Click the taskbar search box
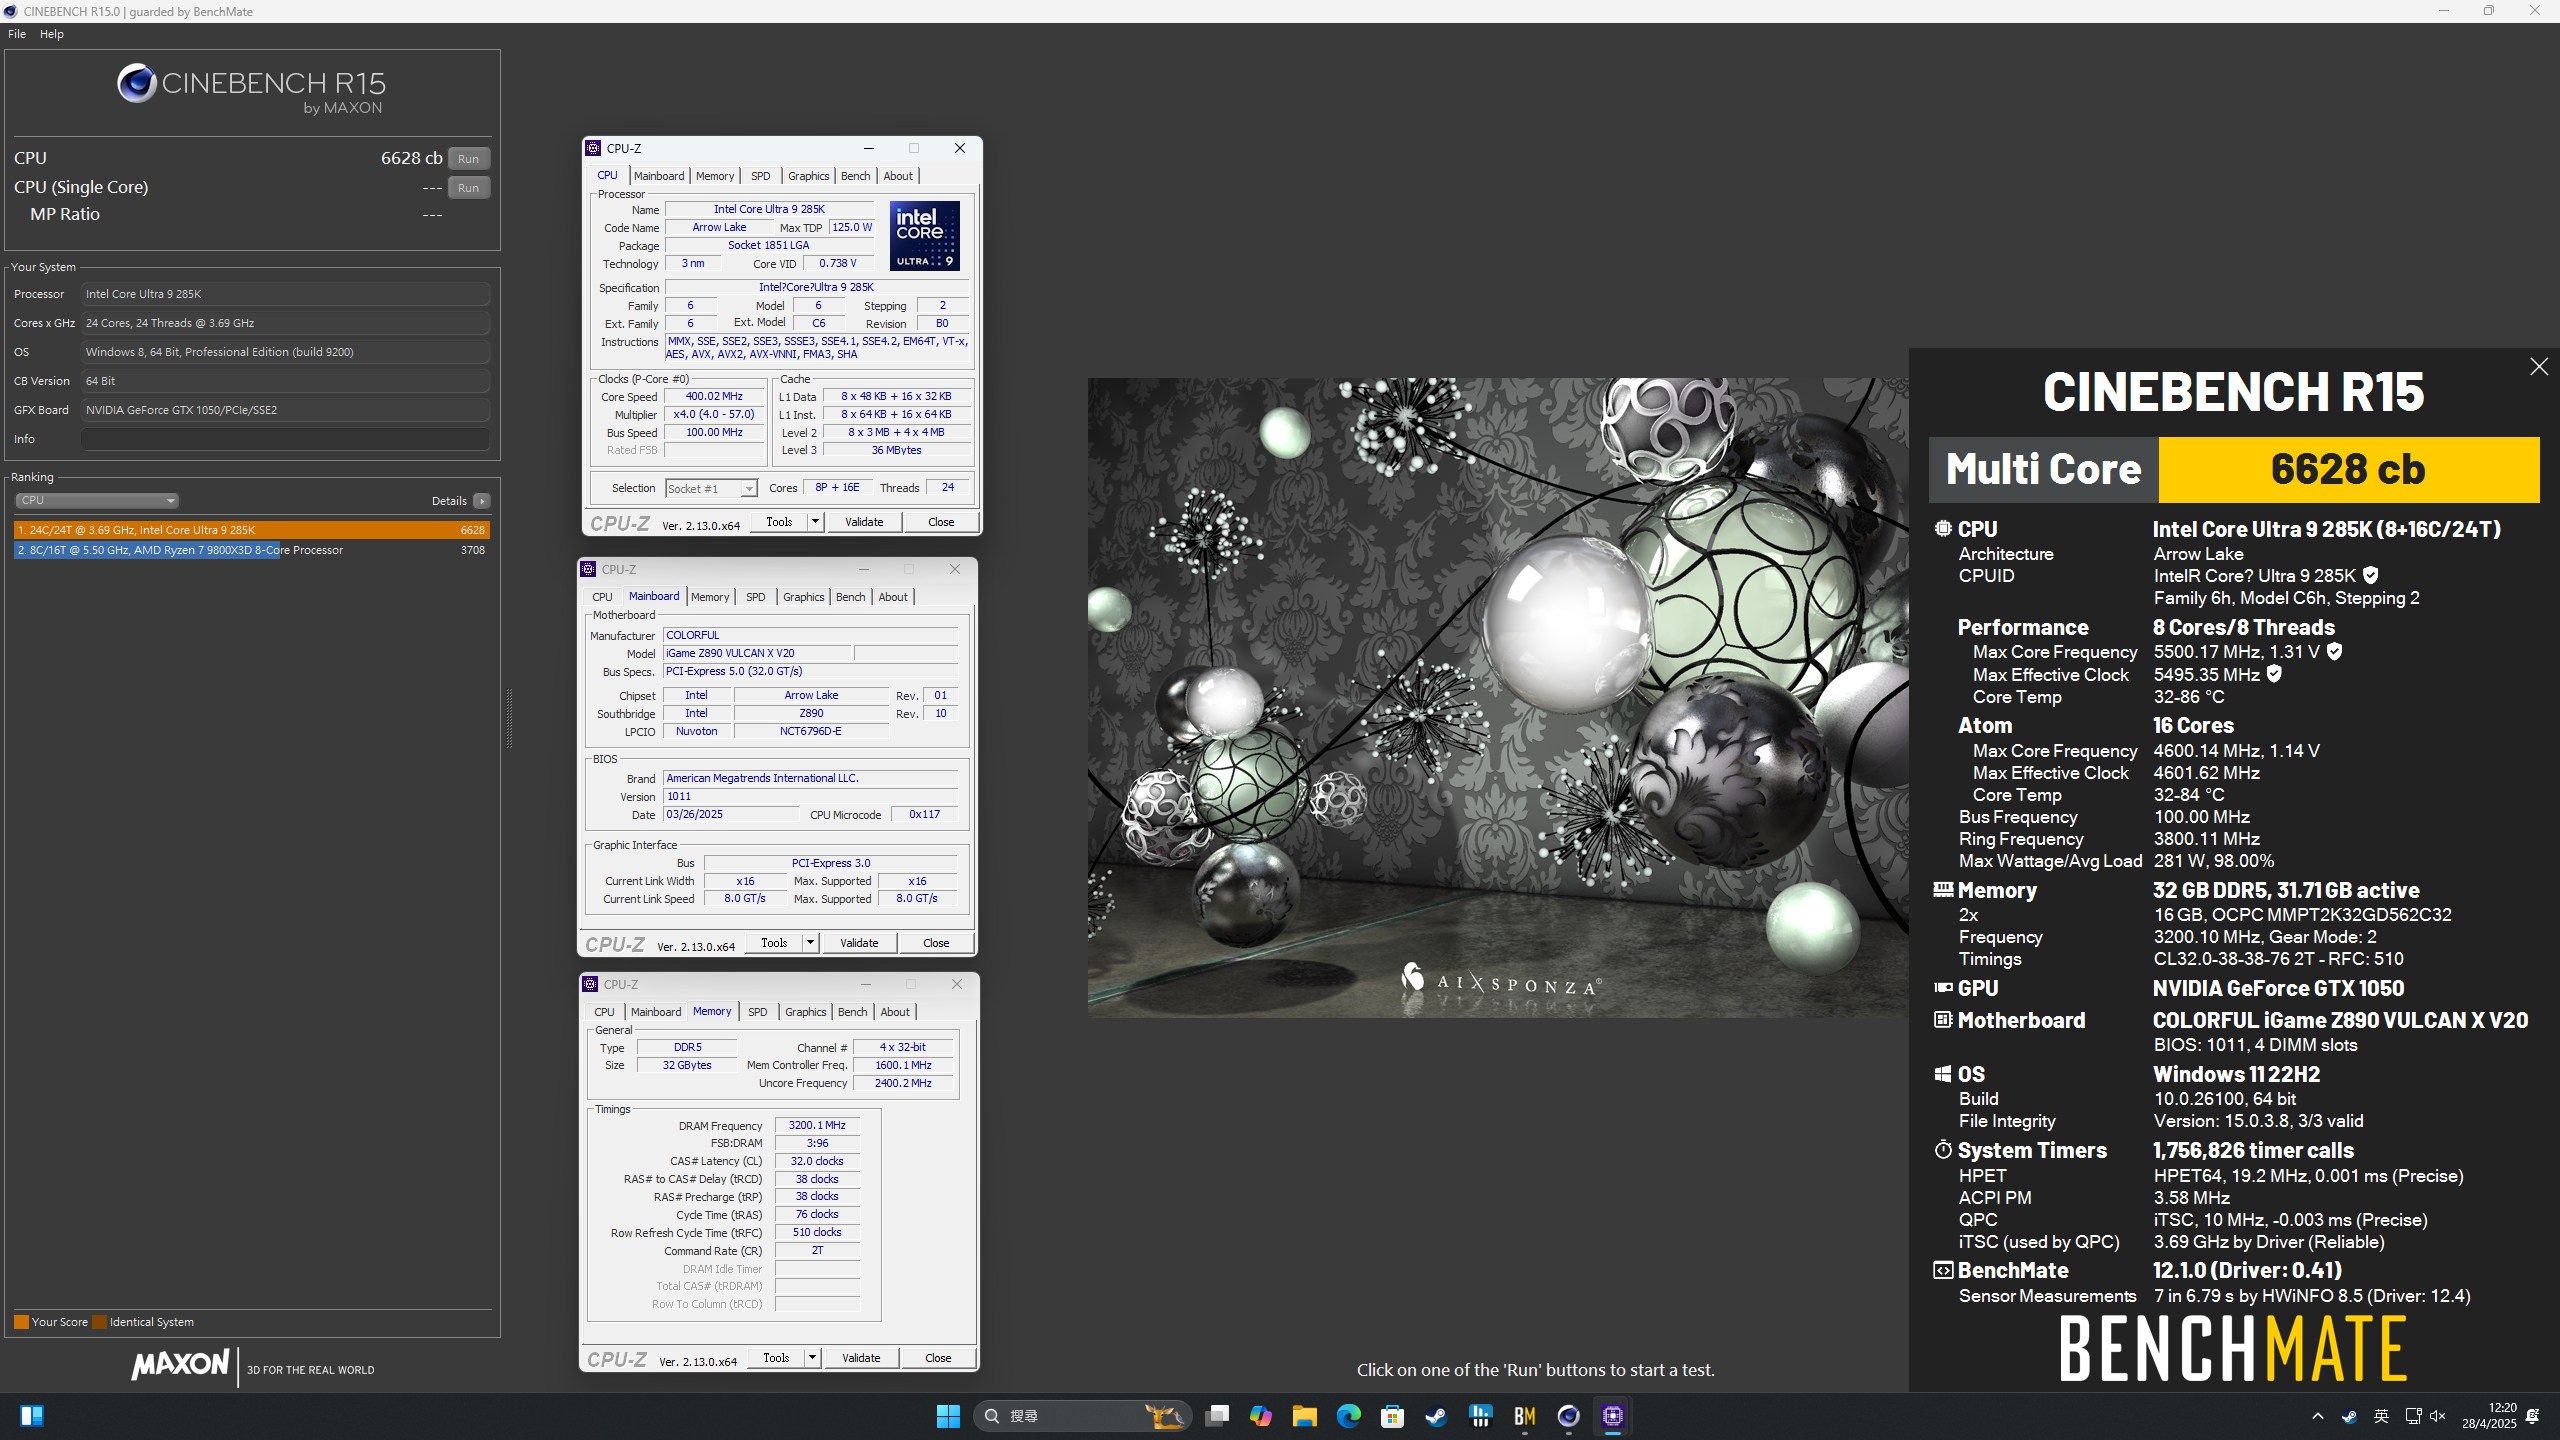 click(x=1082, y=1416)
